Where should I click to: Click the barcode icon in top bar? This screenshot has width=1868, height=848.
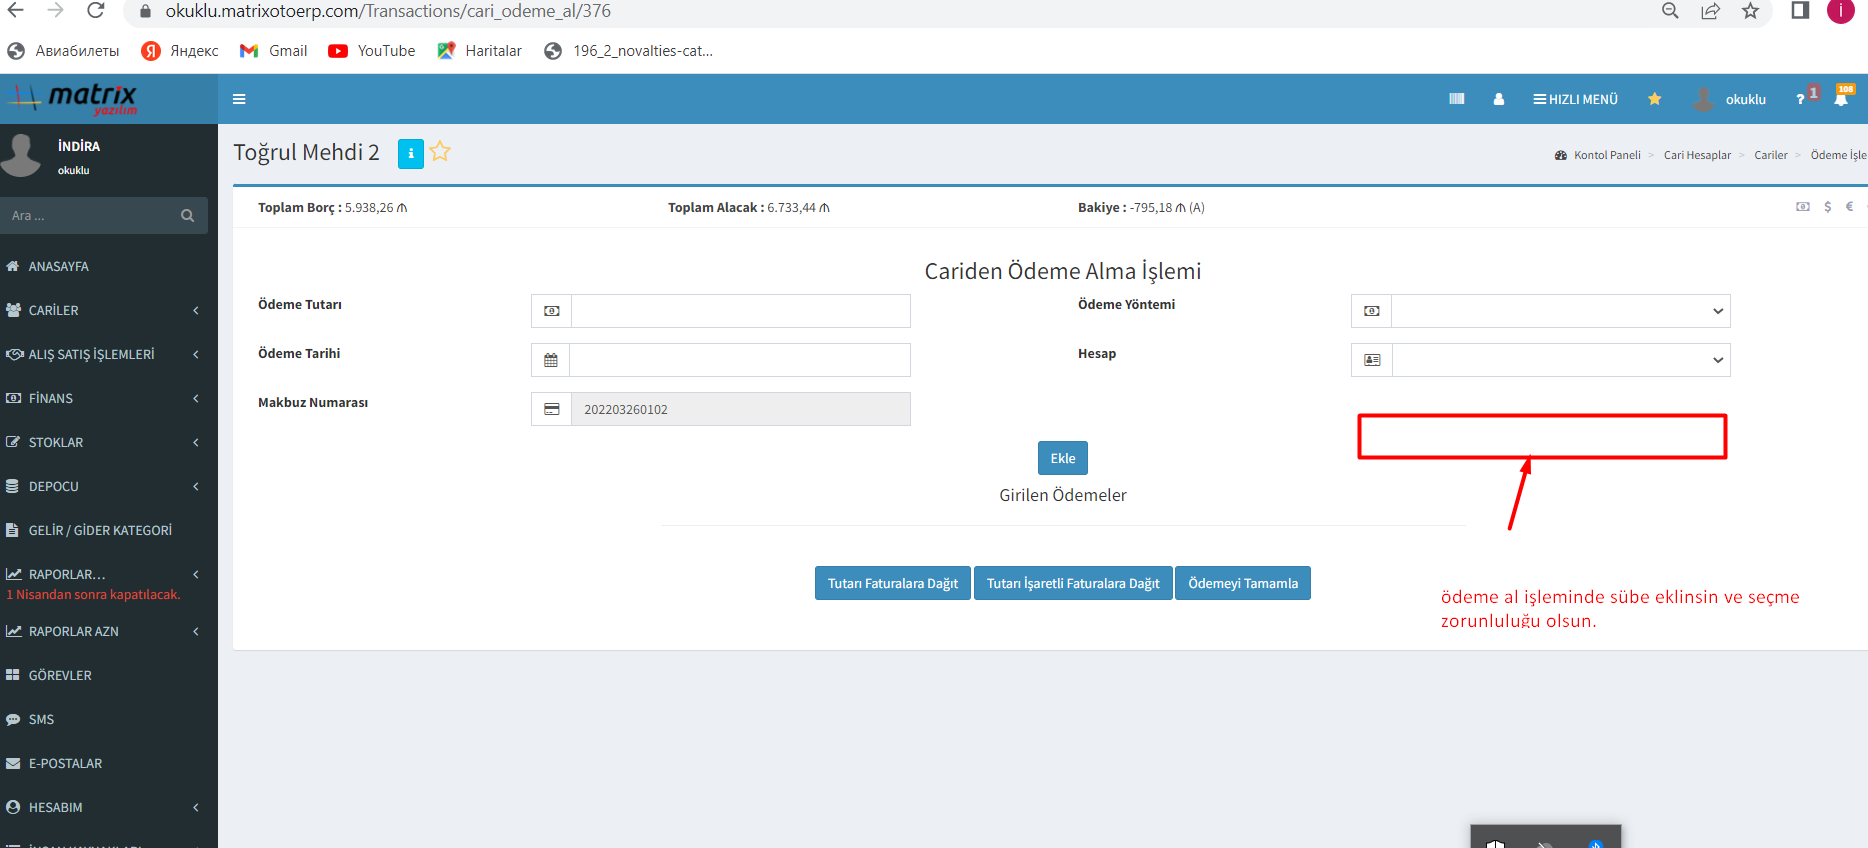(x=1456, y=99)
